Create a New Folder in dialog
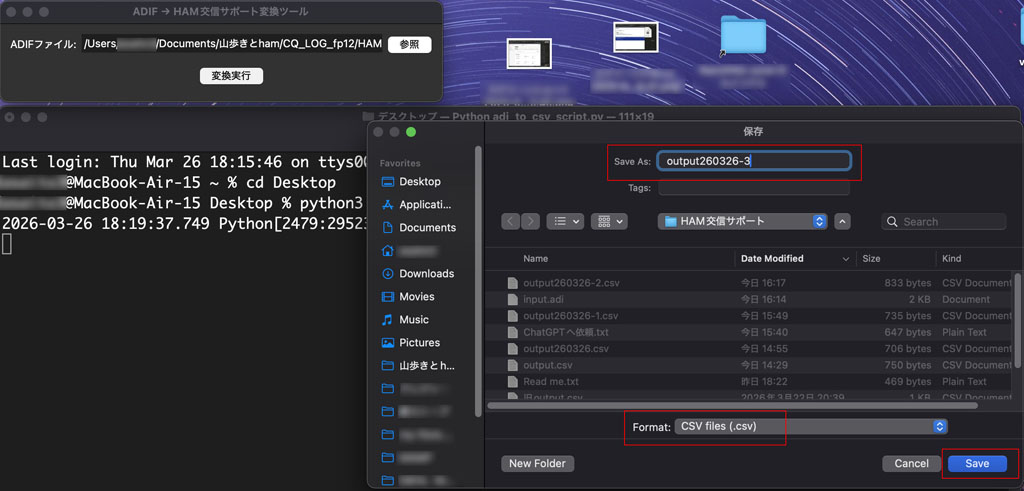 (537, 464)
